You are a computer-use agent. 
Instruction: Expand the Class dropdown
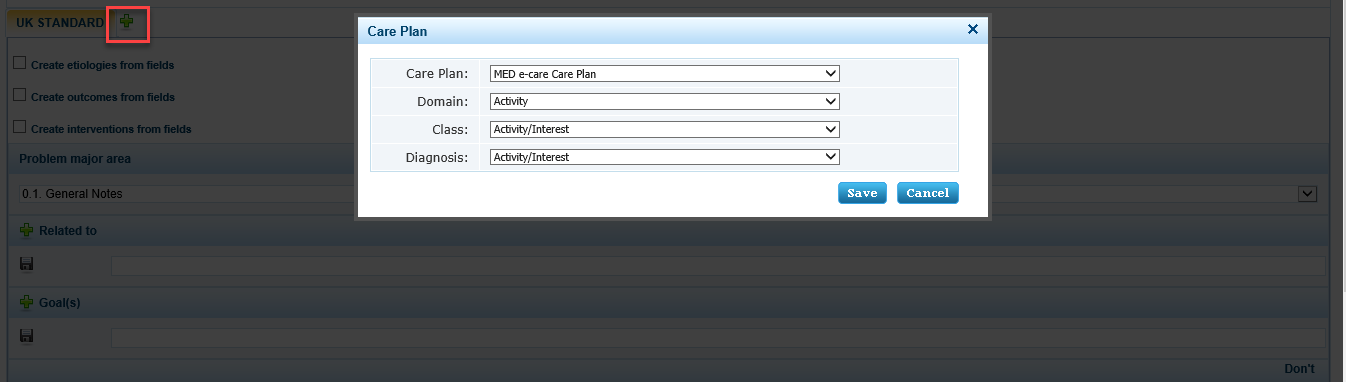pyautogui.click(x=664, y=129)
